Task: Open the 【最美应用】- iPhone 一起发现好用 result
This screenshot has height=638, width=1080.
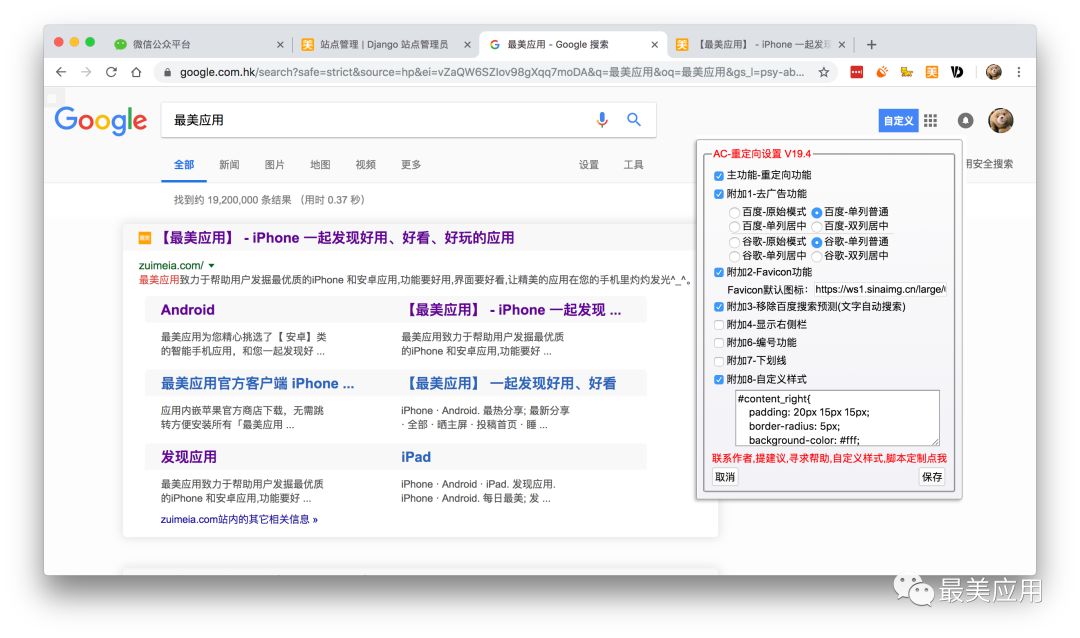Action: (337, 238)
